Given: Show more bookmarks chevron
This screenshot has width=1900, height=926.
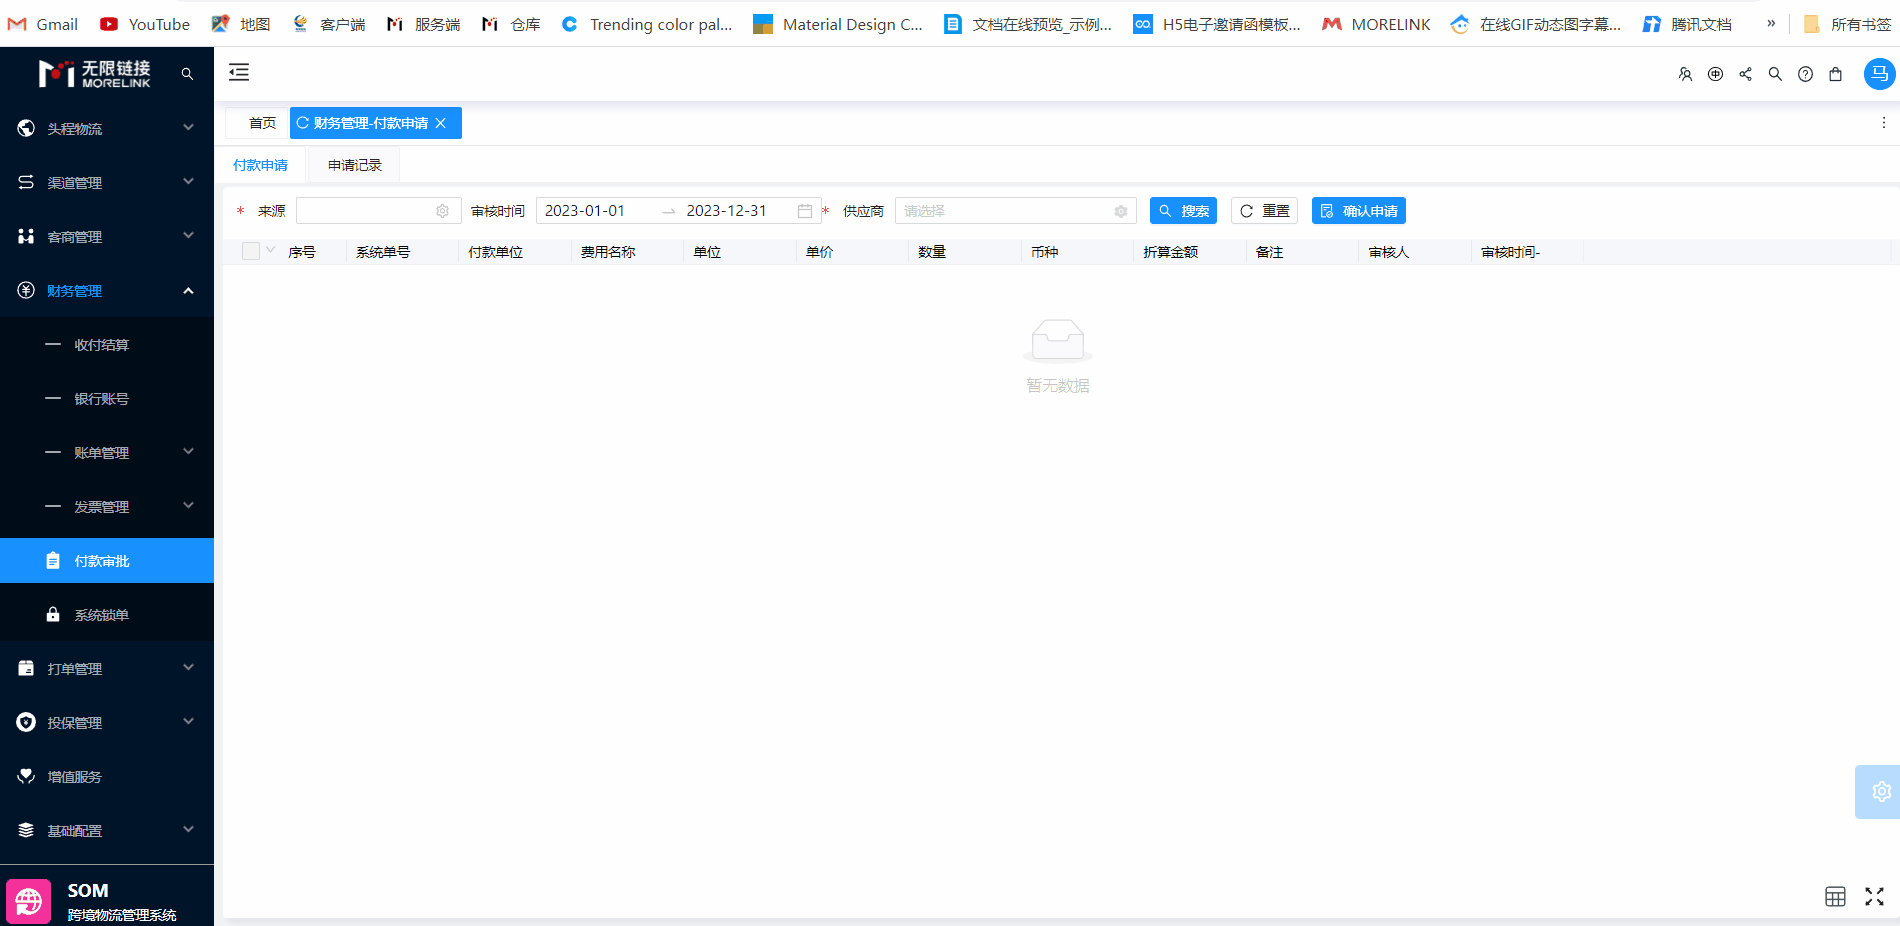Looking at the screenshot, I should coord(1771,23).
